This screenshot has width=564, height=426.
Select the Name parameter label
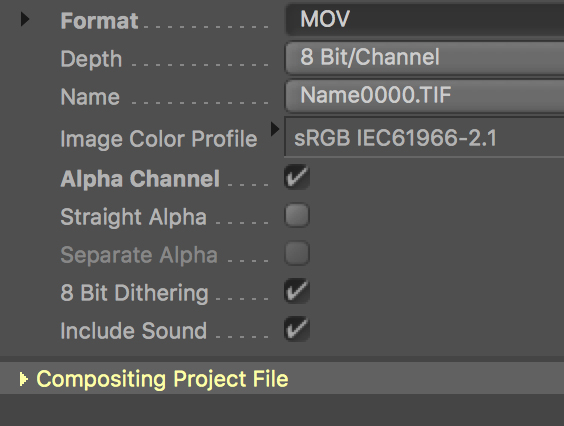pyautogui.click(x=90, y=97)
